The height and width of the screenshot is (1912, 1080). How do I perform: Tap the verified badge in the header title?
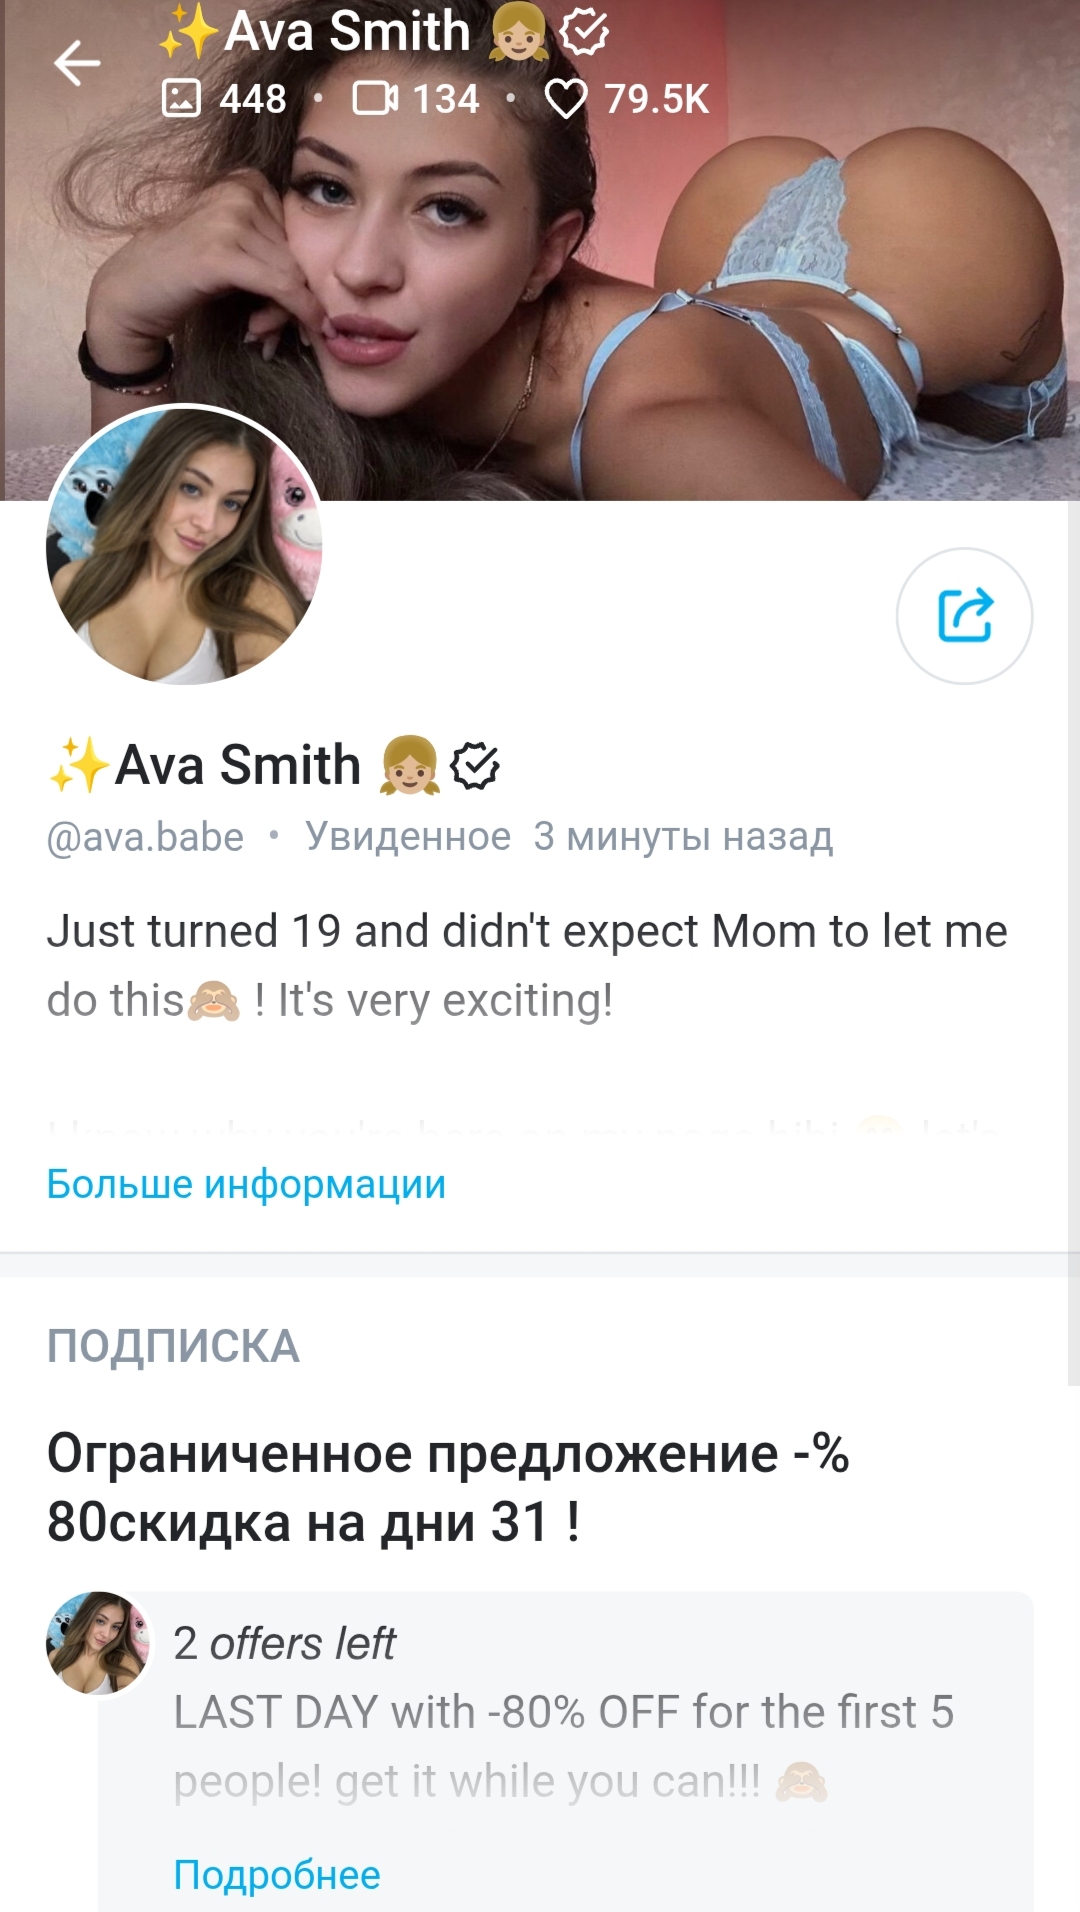click(584, 32)
